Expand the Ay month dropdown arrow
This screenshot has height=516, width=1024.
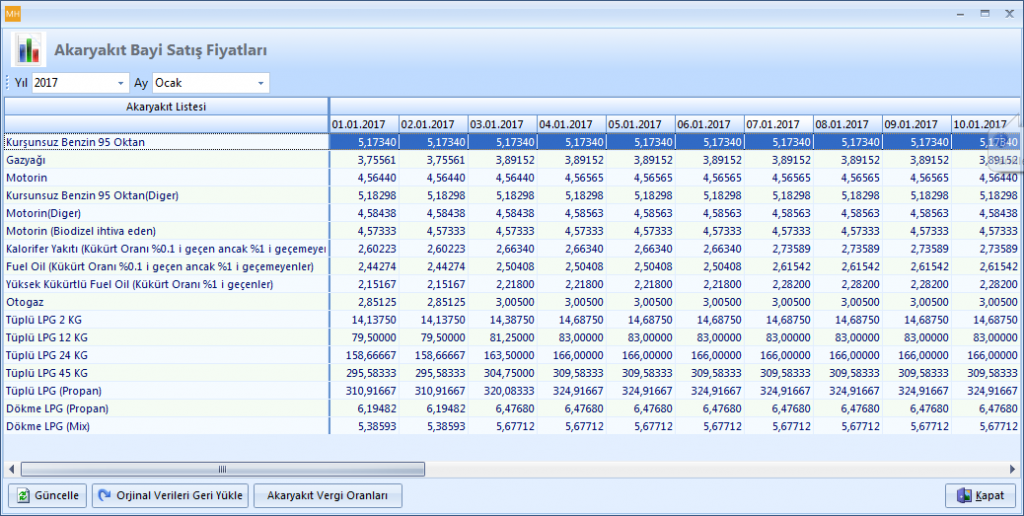(x=261, y=83)
